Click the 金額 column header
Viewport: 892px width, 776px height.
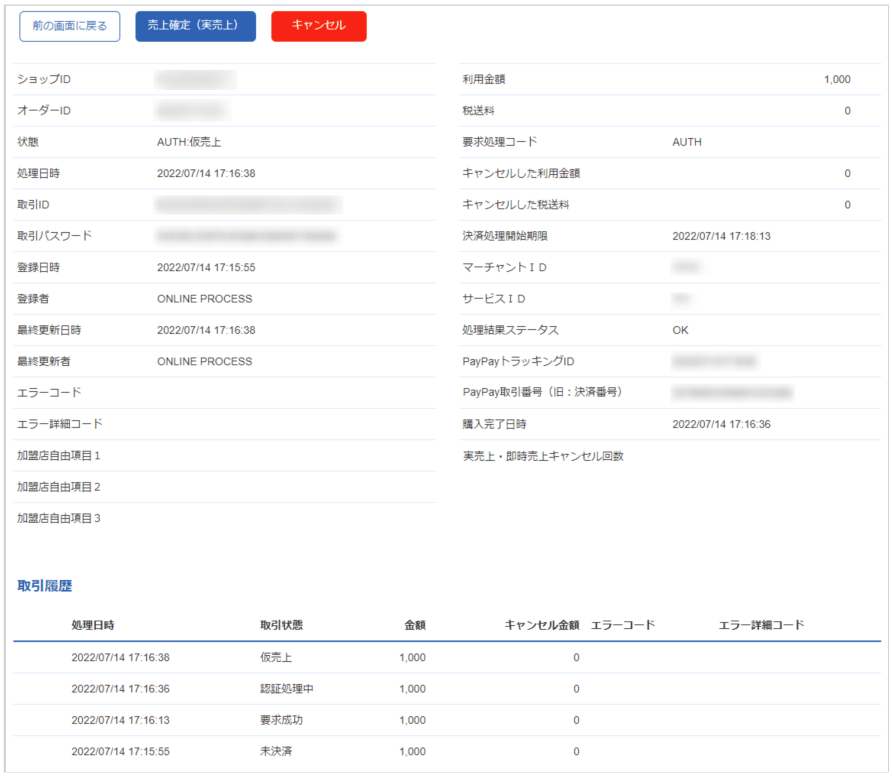(415, 625)
